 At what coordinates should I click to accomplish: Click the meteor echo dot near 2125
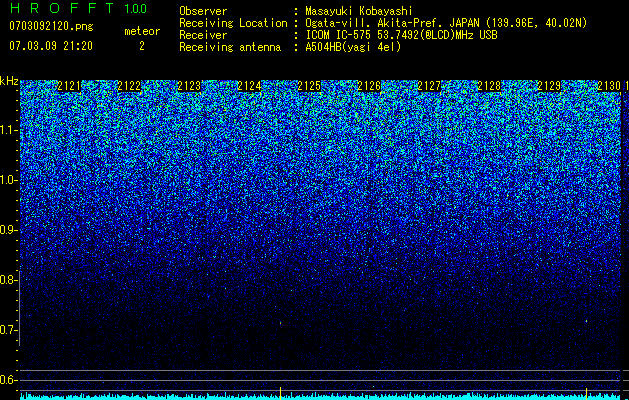point(280,323)
